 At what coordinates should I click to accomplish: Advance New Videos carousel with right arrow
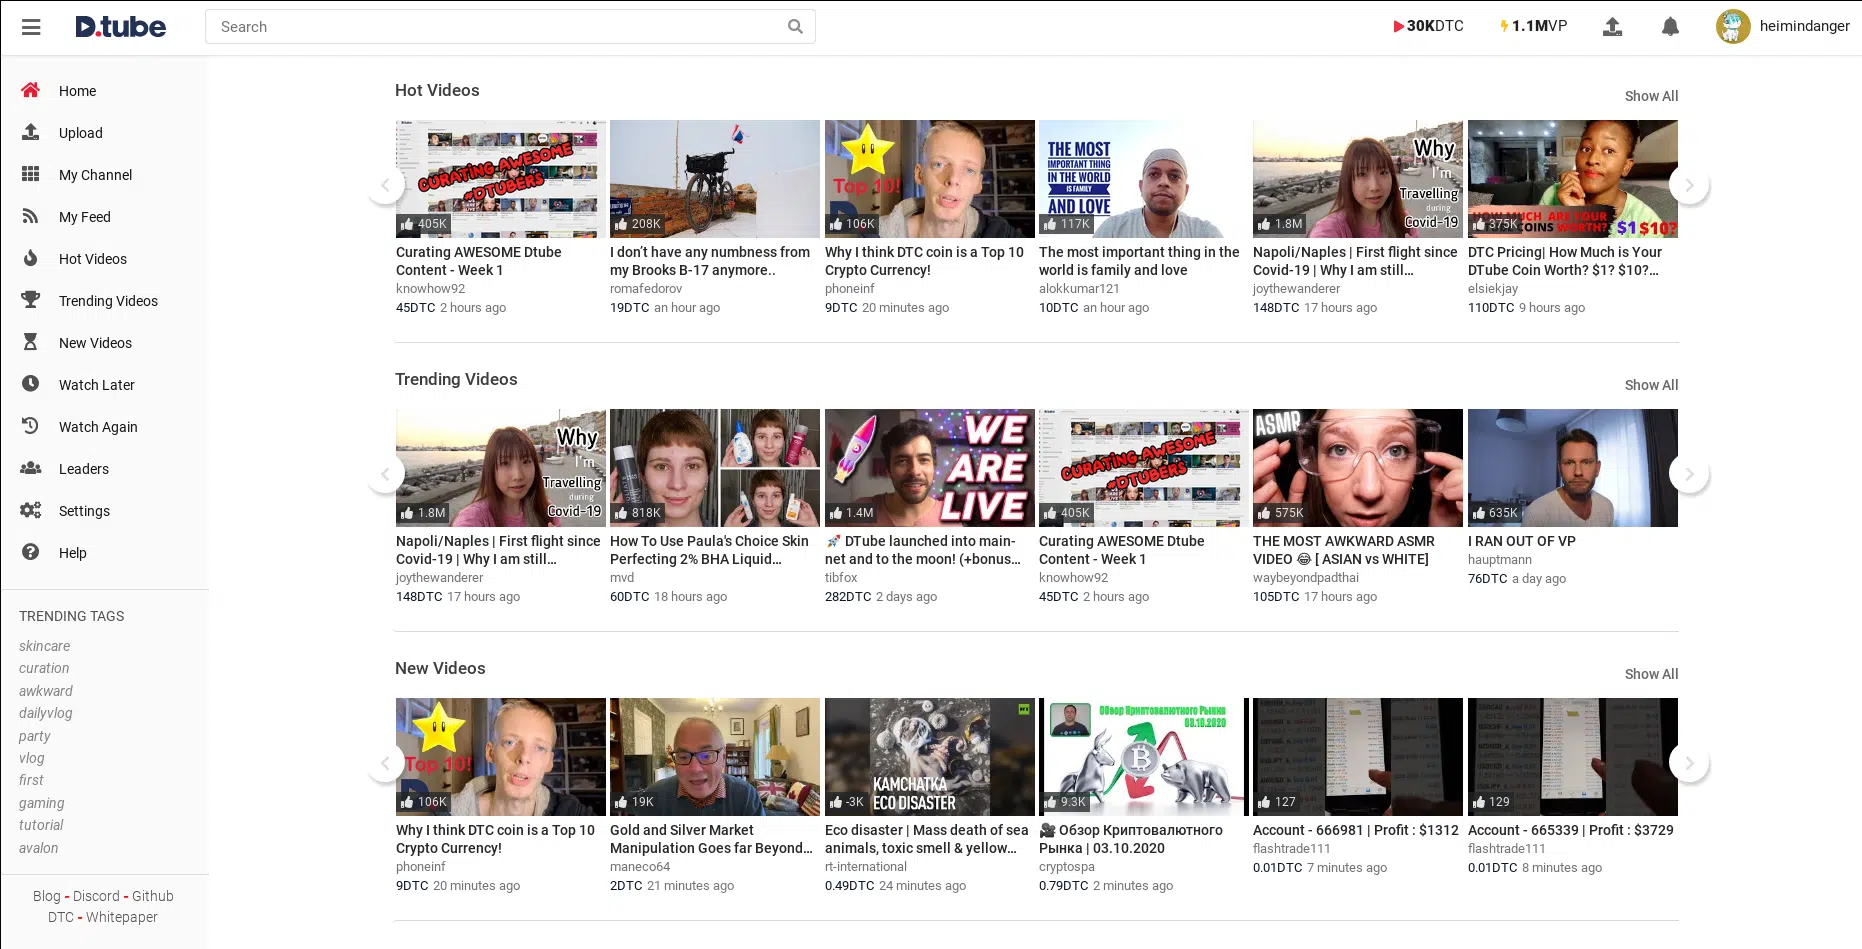tap(1689, 763)
